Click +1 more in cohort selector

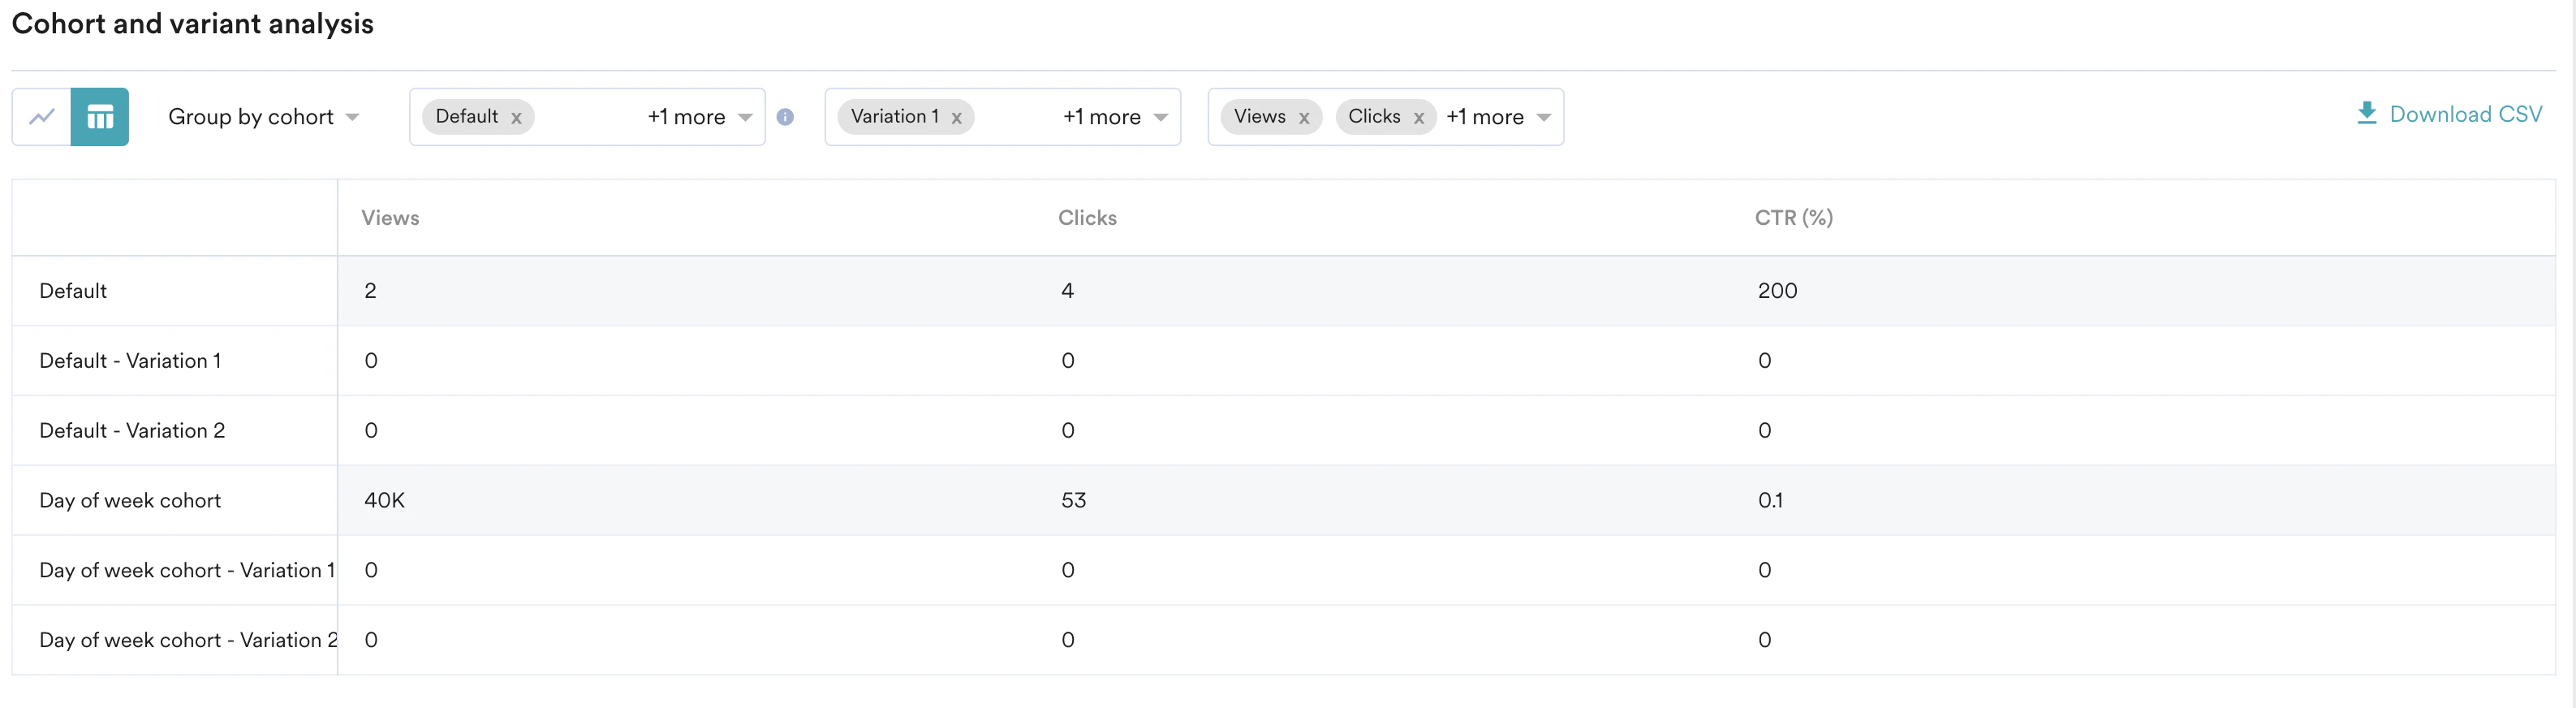(686, 117)
